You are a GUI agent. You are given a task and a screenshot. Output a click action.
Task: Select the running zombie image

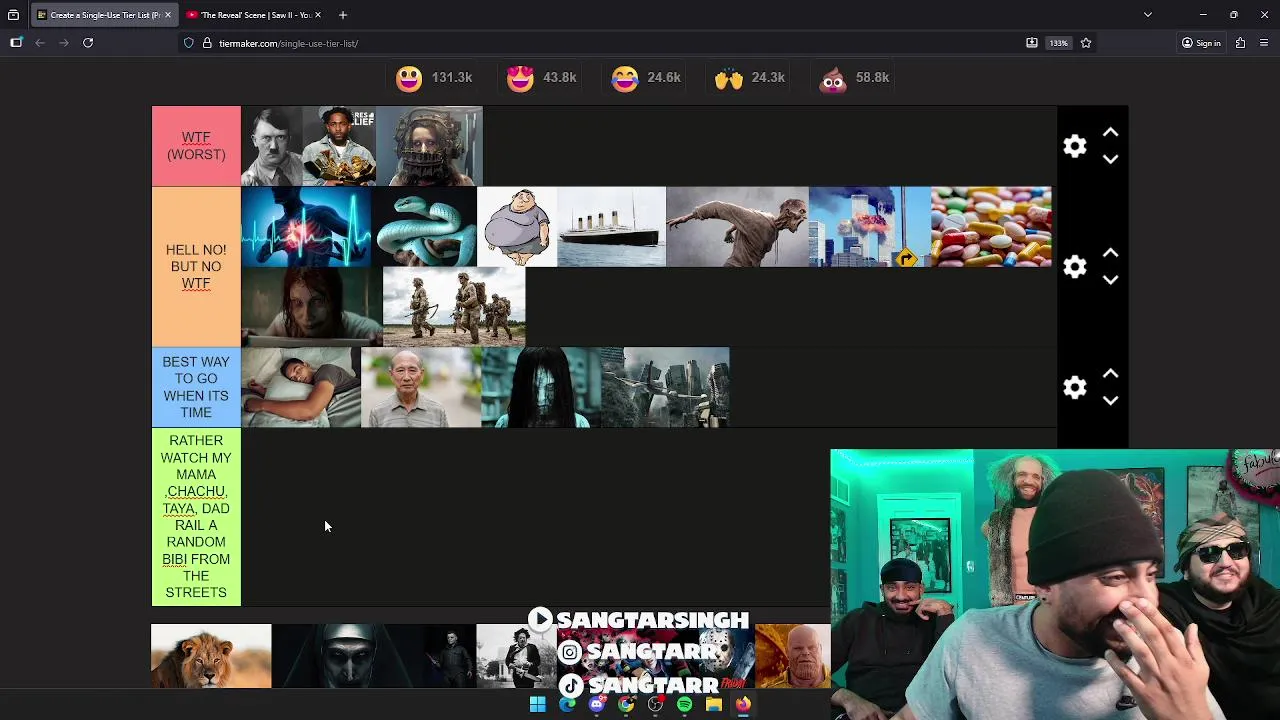737,227
